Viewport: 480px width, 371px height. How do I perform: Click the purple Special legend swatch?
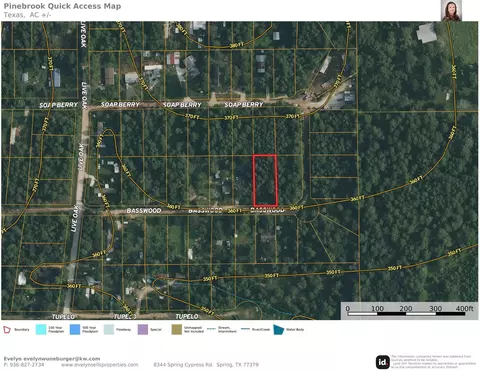click(x=143, y=330)
